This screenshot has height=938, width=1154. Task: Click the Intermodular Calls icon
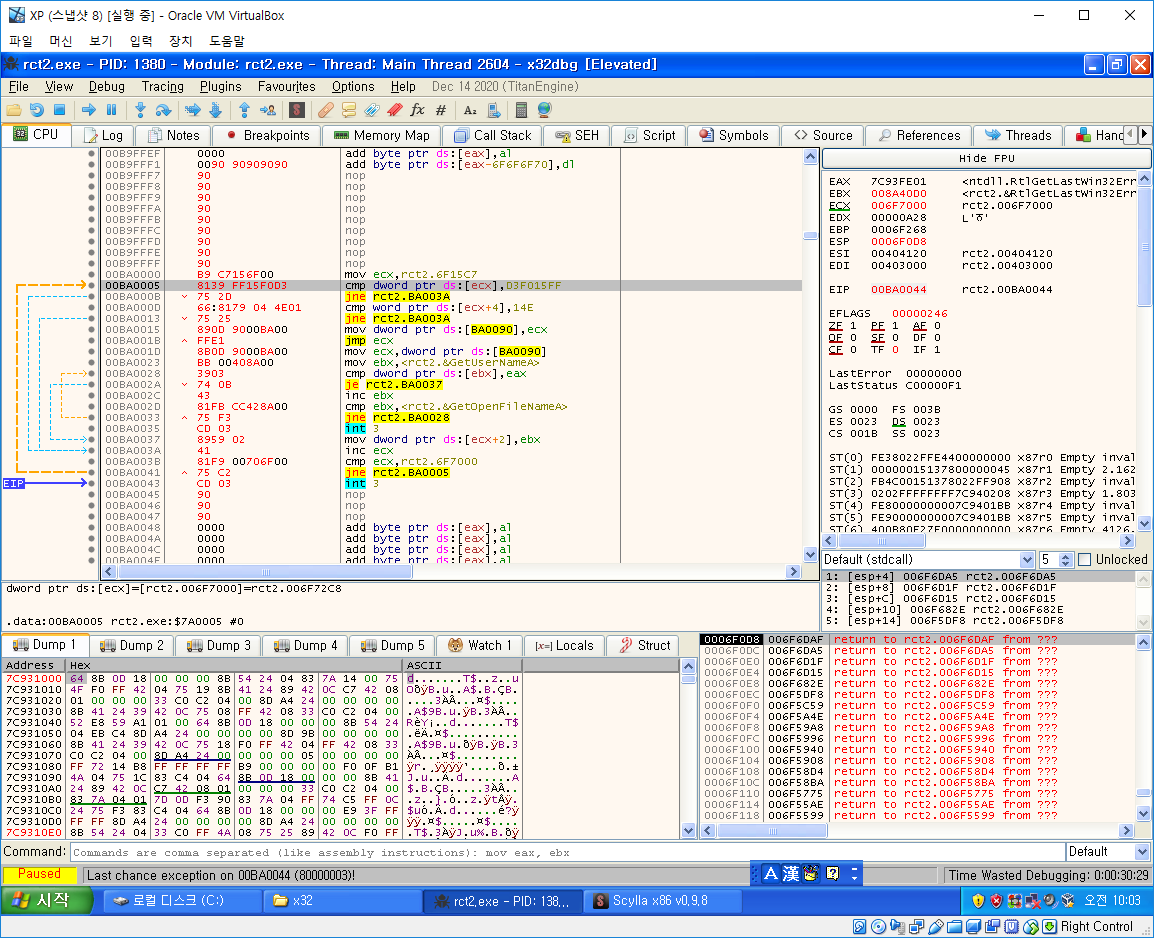point(494,110)
